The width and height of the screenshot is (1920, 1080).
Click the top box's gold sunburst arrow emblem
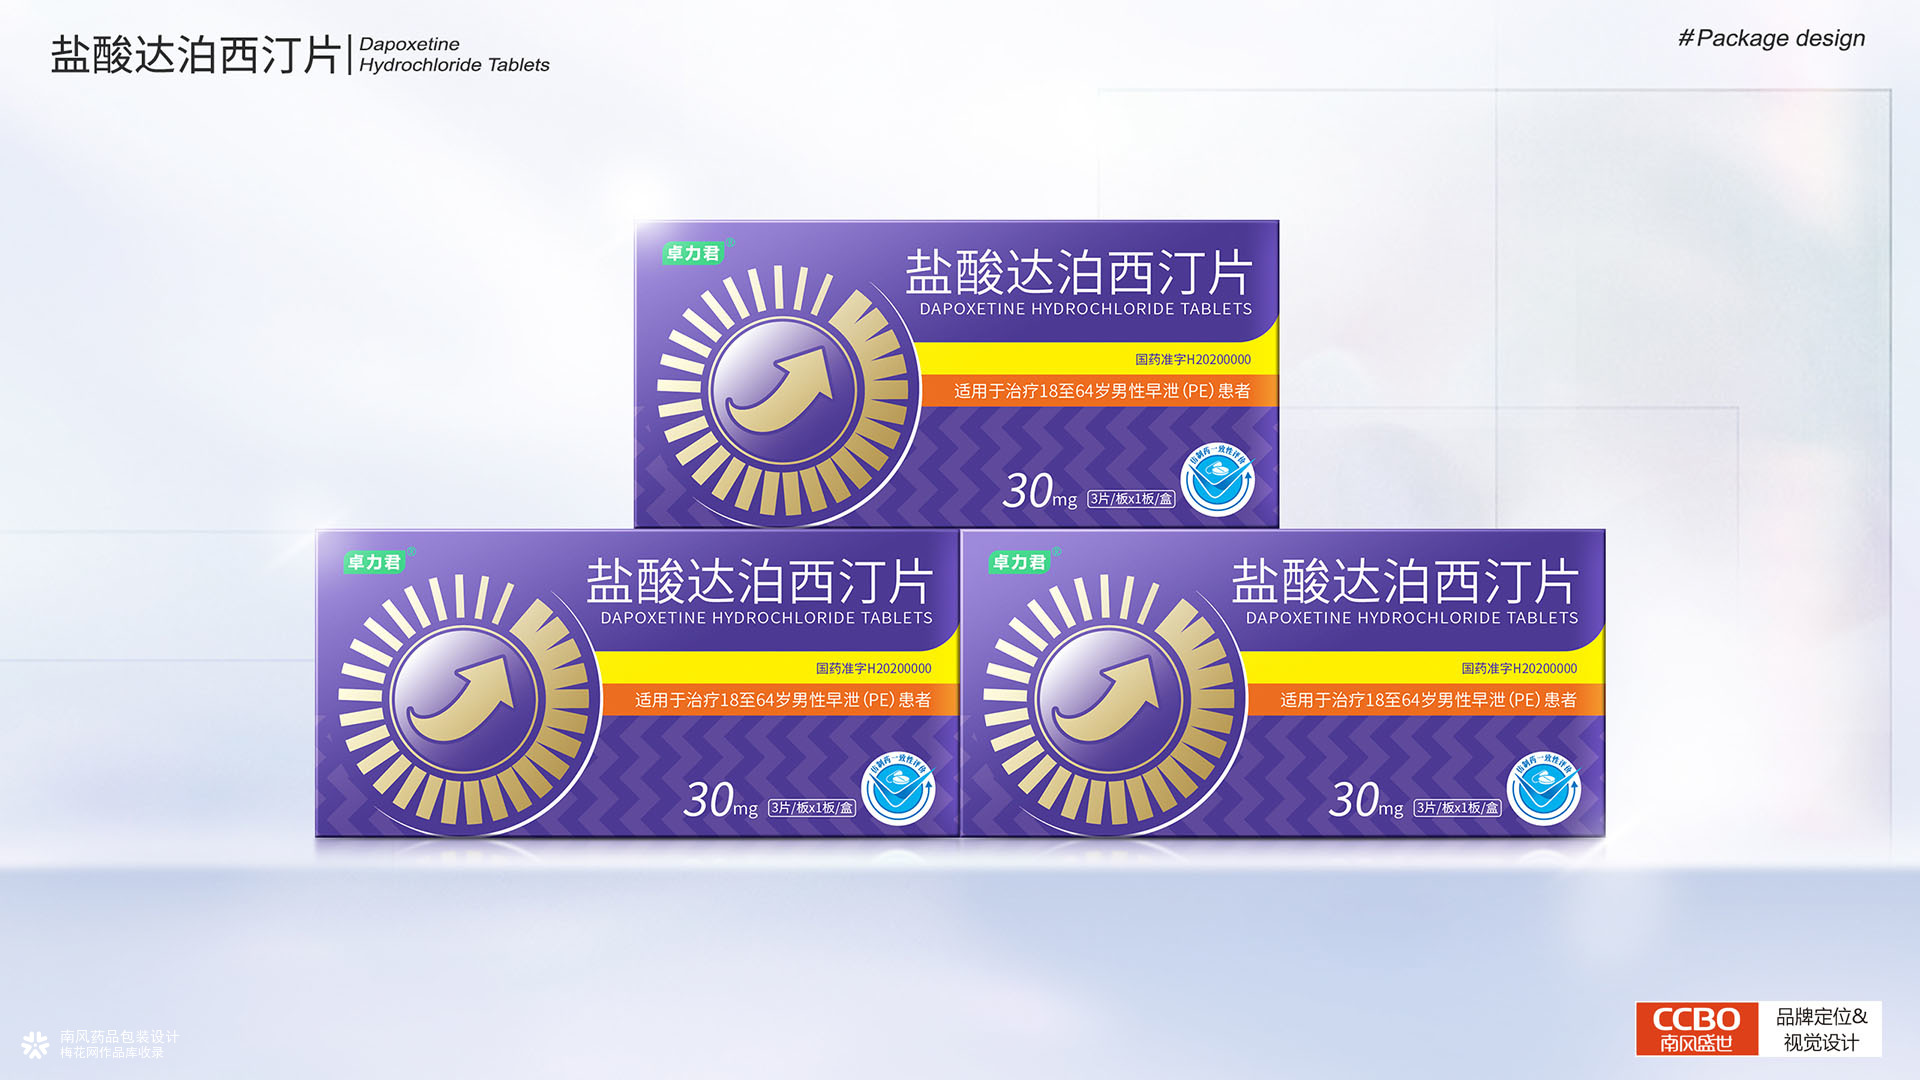[x=782, y=390]
